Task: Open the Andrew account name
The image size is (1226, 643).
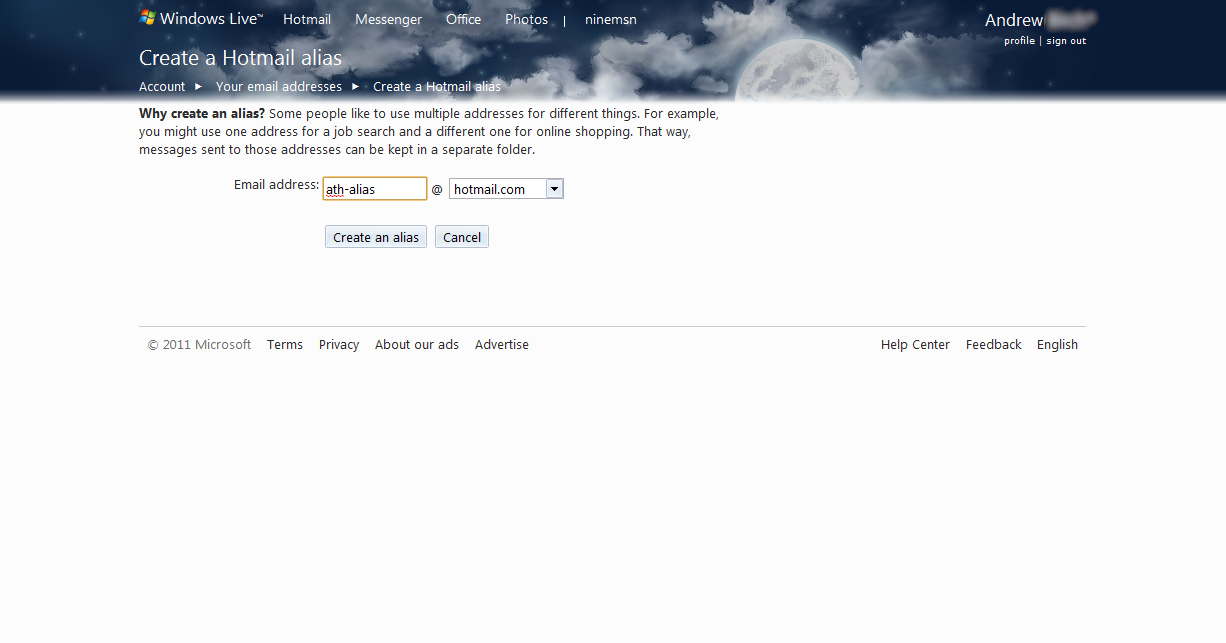Action: (1014, 20)
